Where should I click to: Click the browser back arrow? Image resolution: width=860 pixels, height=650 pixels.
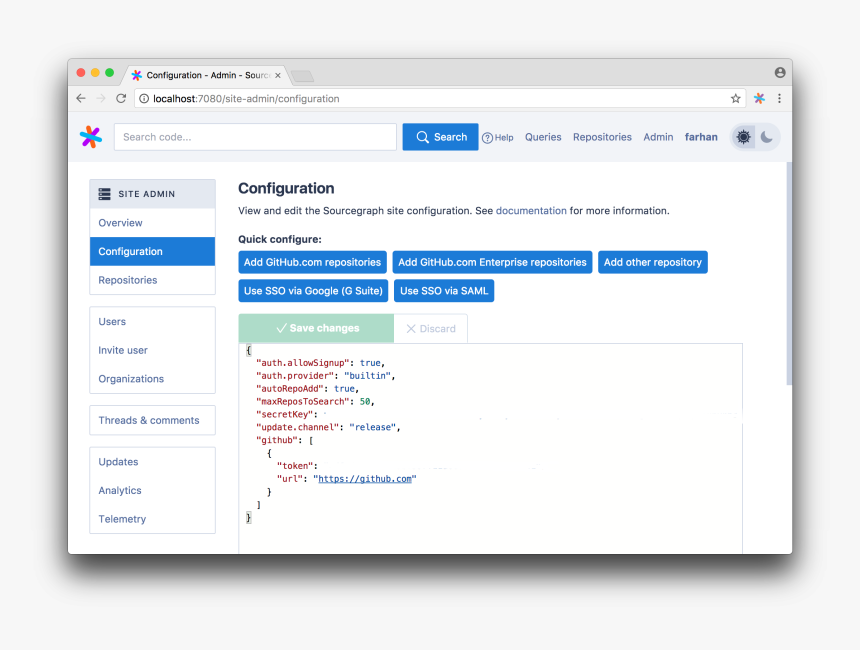tap(81, 99)
